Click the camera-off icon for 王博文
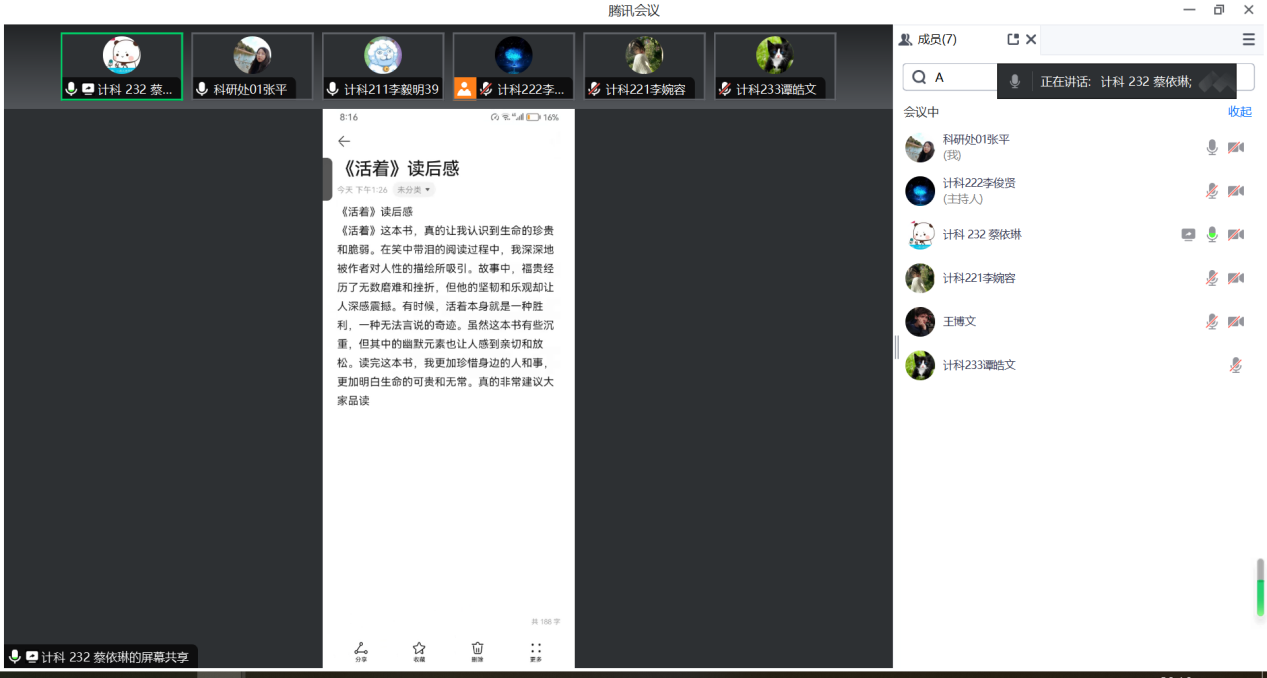1267x678 pixels. point(1236,322)
